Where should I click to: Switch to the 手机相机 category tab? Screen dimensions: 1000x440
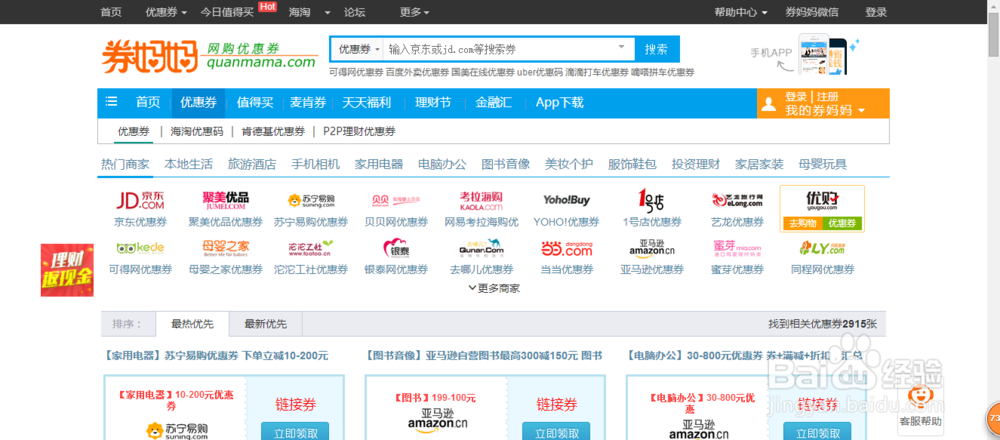point(316,165)
